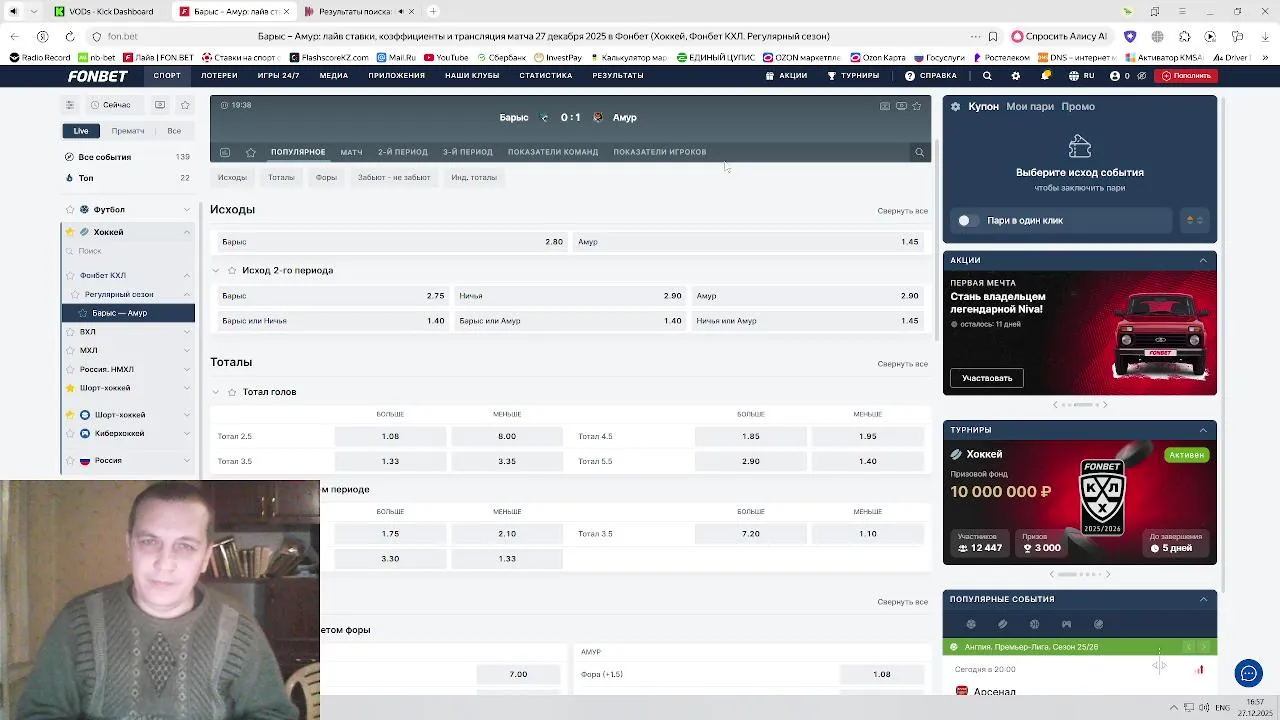Collapse the АКЦИИ panel
This screenshot has height=720, width=1280.
coord(1203,260)
